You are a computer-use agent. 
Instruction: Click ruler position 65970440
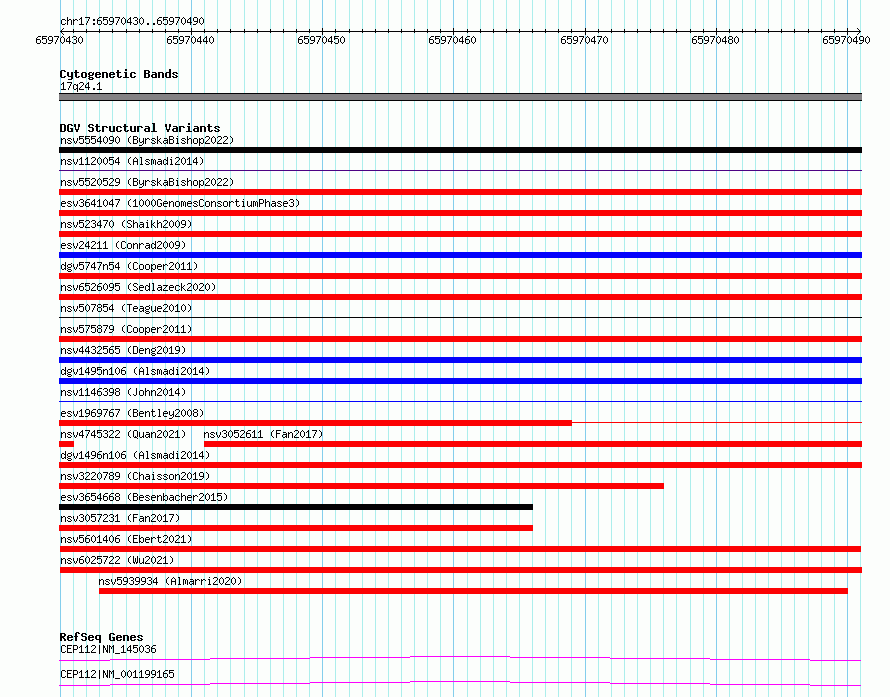click(x=190, y=40)
